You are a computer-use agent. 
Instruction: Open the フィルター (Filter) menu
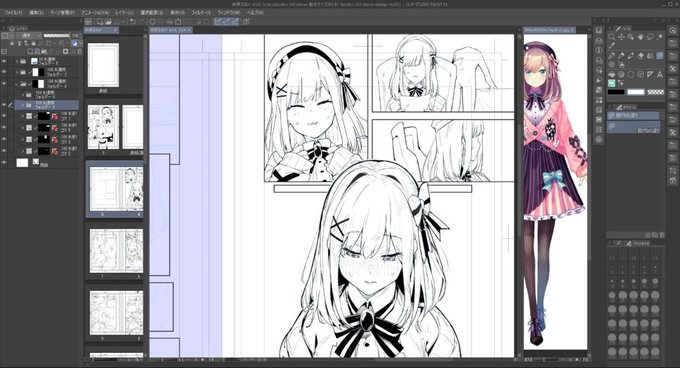201,13
